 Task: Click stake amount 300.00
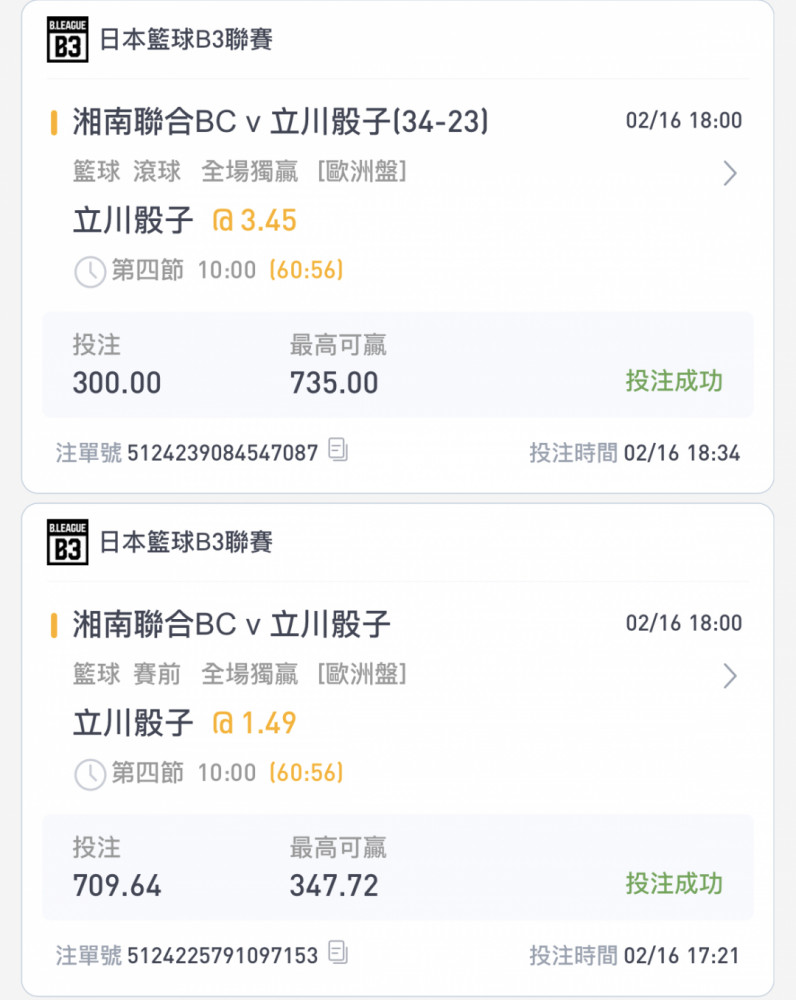117,383
